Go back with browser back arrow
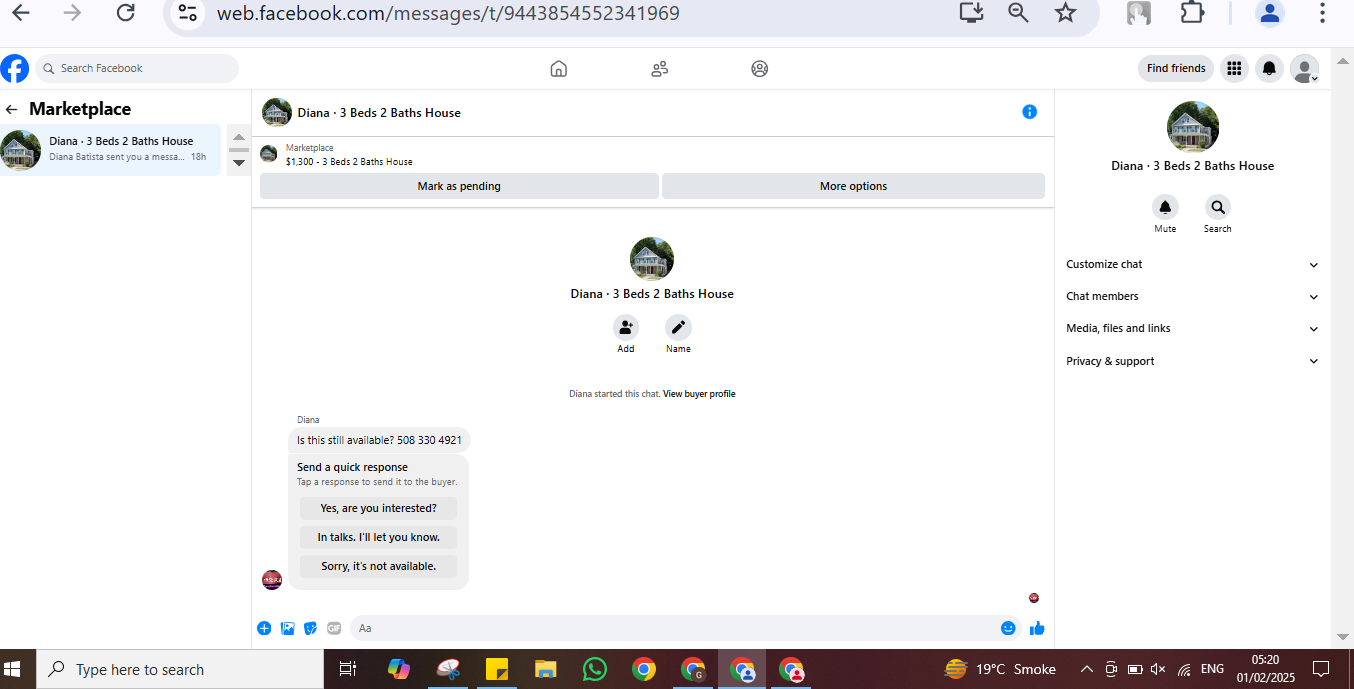The width and height of the screenshot is (1354, 689). click(x=20, y=13)
